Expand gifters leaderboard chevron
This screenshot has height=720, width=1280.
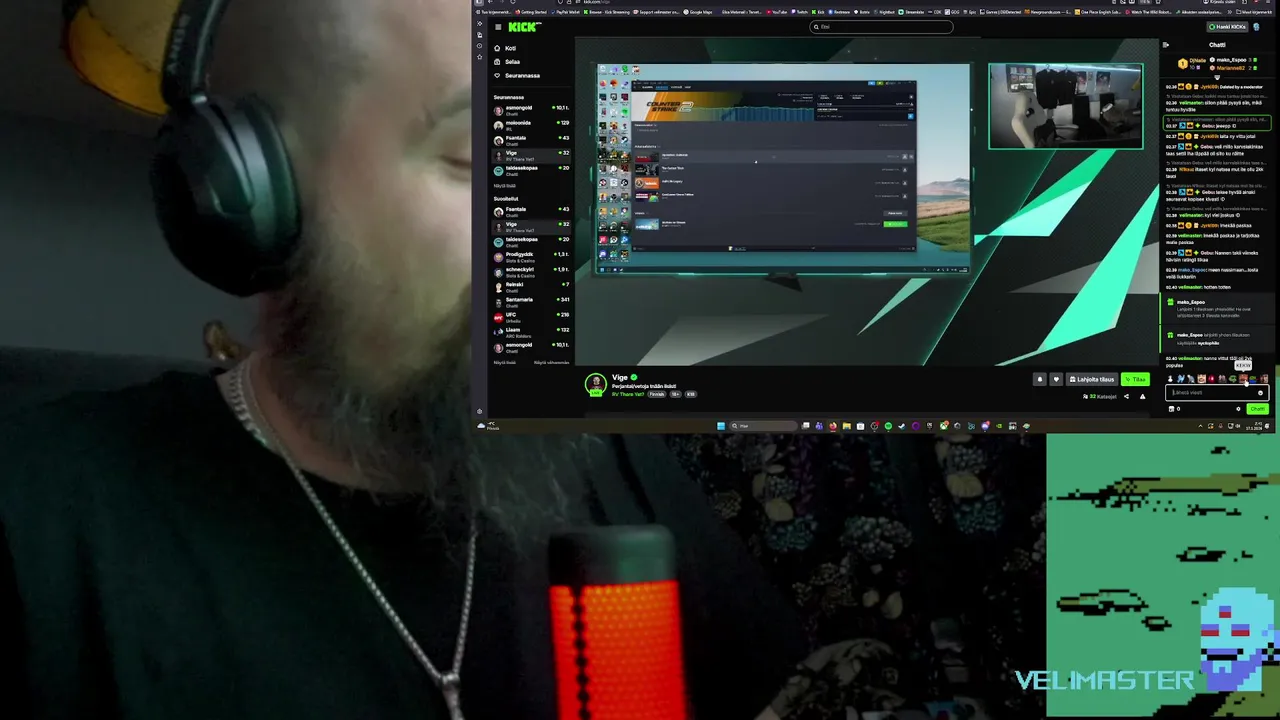(1217, 77)
